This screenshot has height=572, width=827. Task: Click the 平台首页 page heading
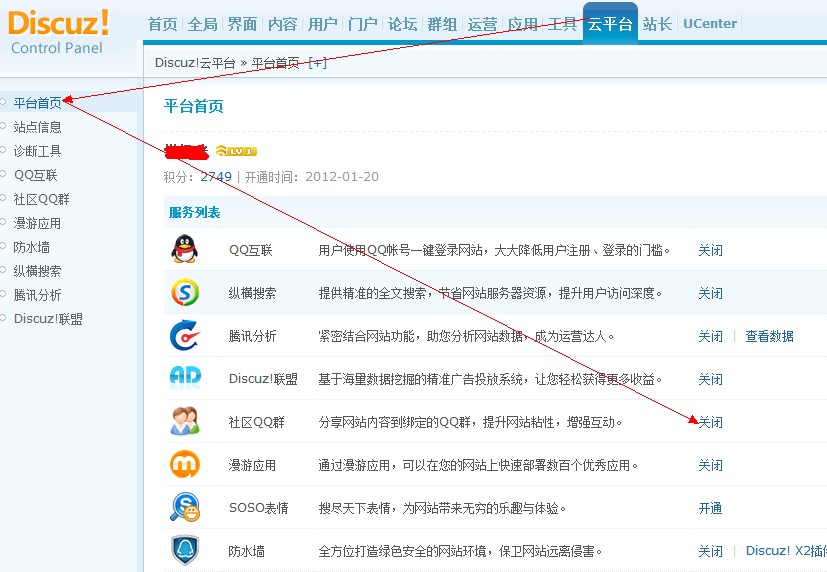[194, 106]
